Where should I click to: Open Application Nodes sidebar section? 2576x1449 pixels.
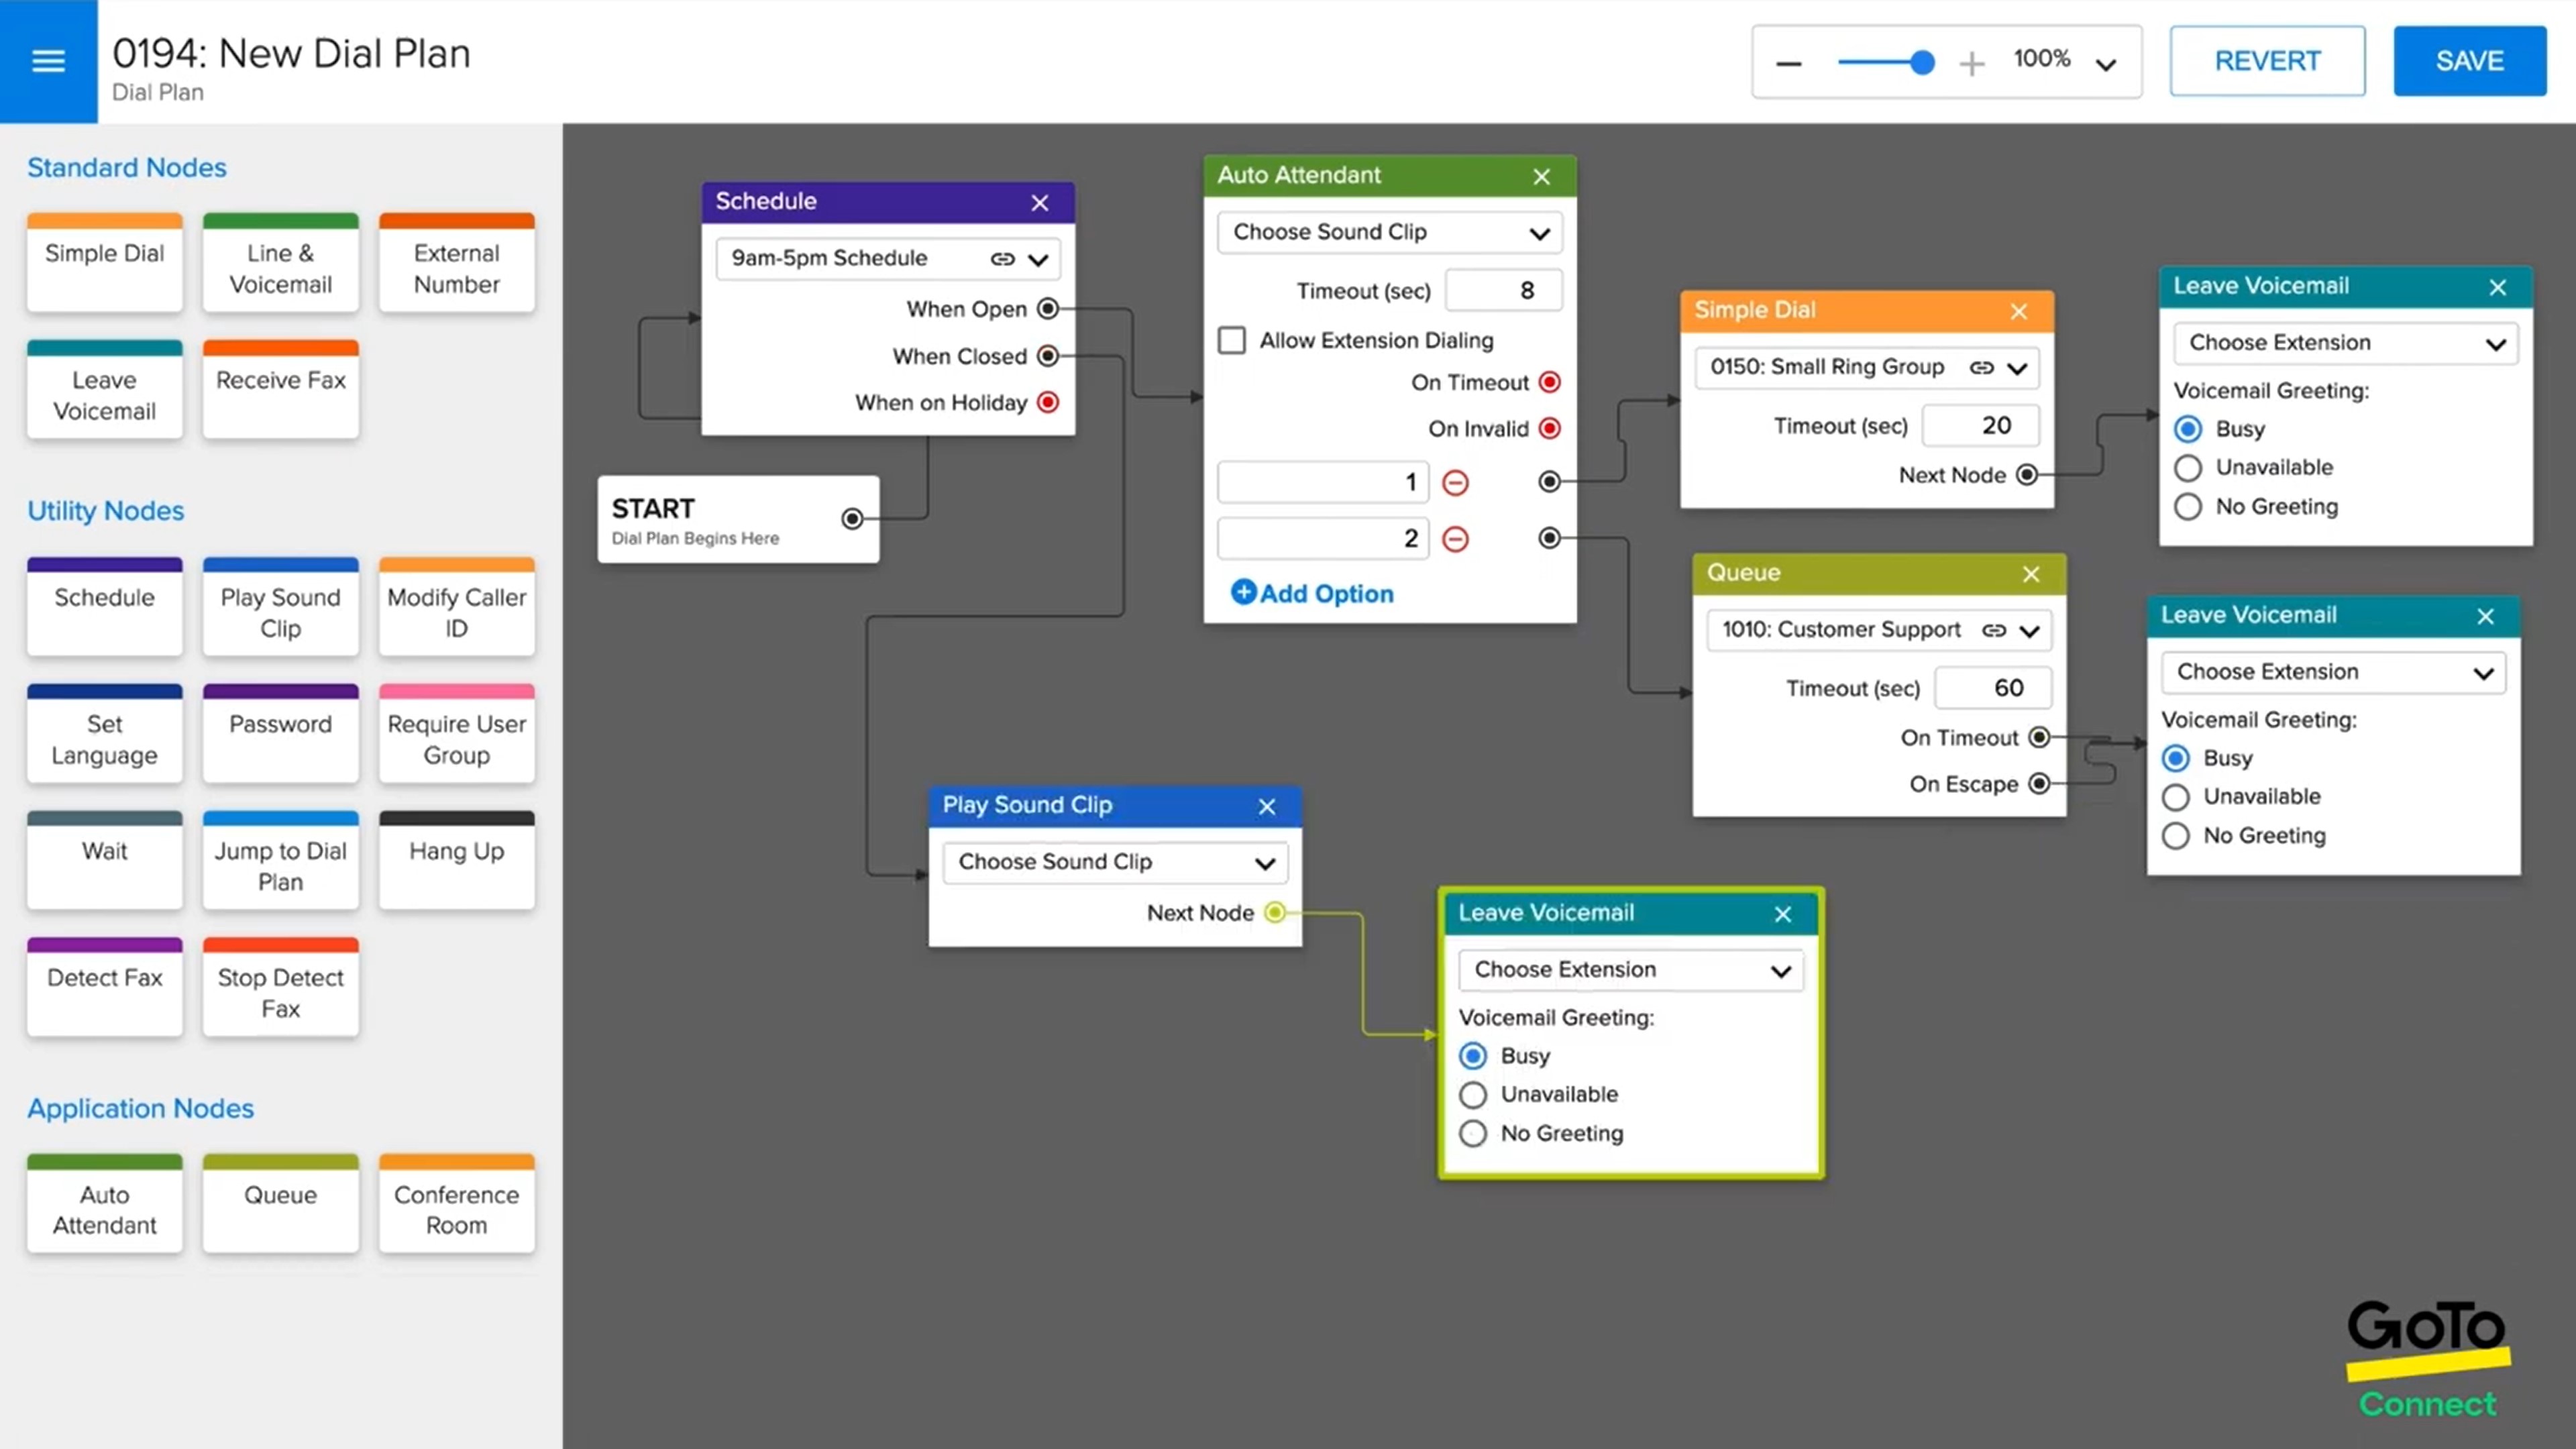(x=140, y=1108)
